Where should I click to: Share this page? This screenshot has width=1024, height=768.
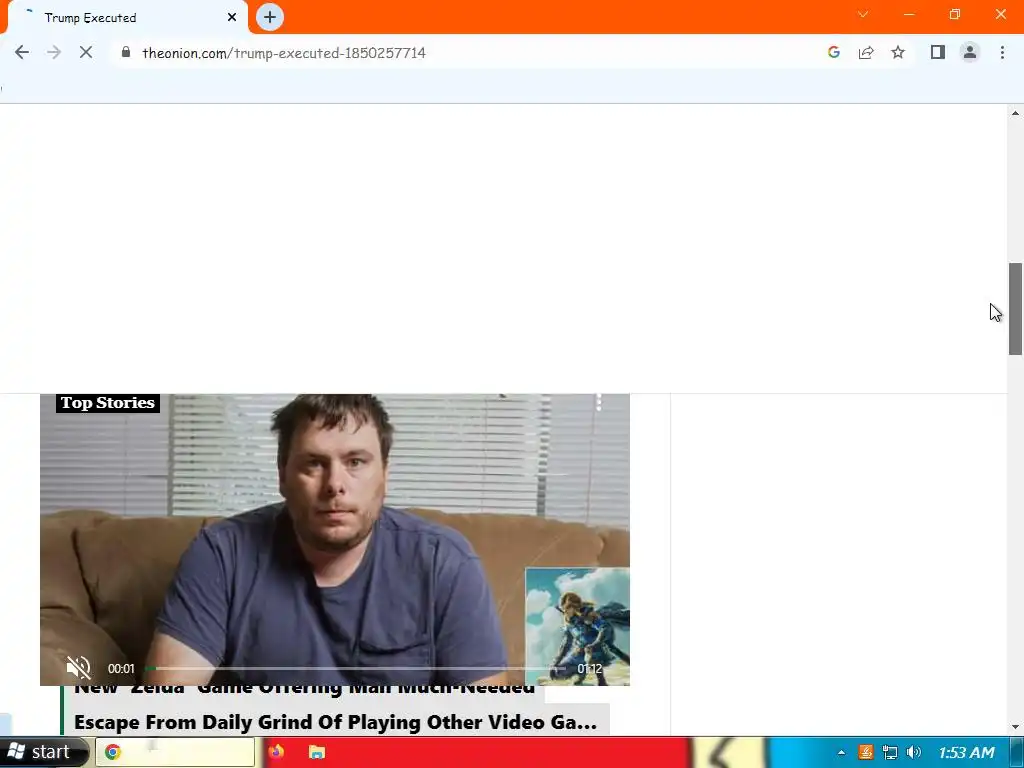(866, 52)
